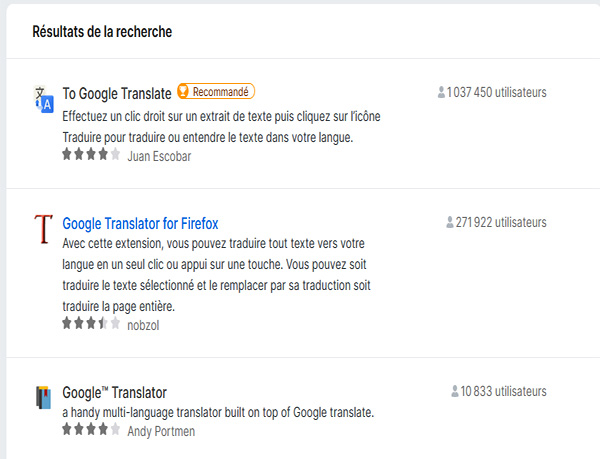Click star rating above nobzol author
Screen dimensions: 600x459
tap(91, 323)
